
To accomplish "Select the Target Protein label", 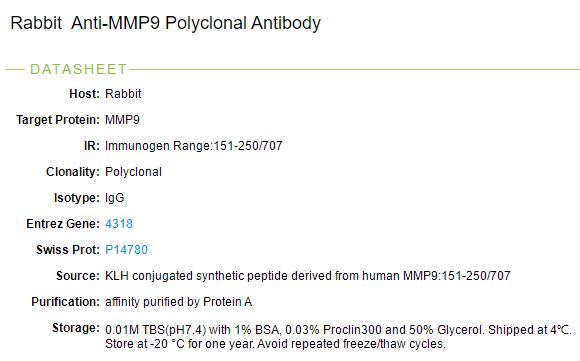I will tap(58, 120).
